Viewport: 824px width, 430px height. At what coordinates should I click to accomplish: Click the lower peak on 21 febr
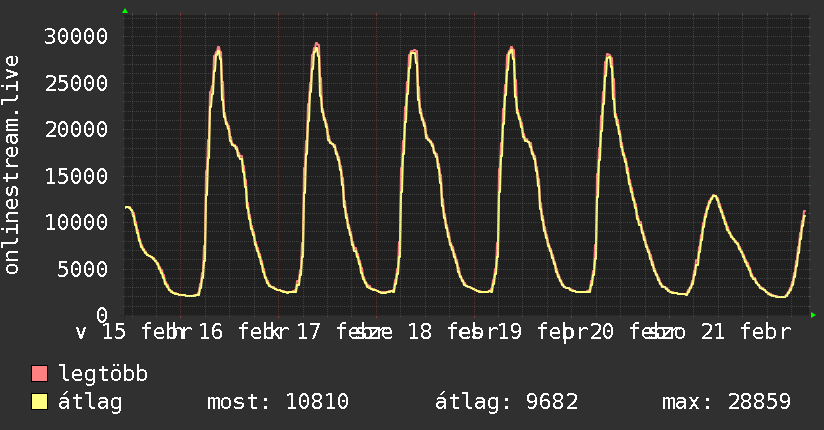pos(713,195)
